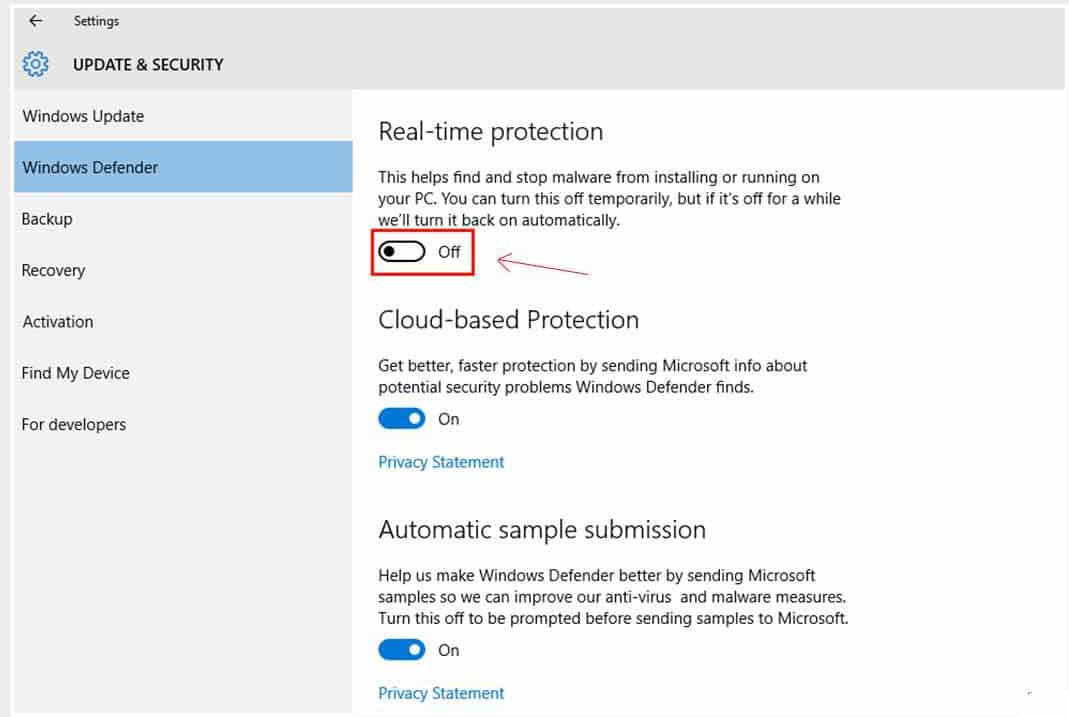1069x717 pixels.
Task: Disable Cloud-based Protection toggle
Action: click(402, 418)
